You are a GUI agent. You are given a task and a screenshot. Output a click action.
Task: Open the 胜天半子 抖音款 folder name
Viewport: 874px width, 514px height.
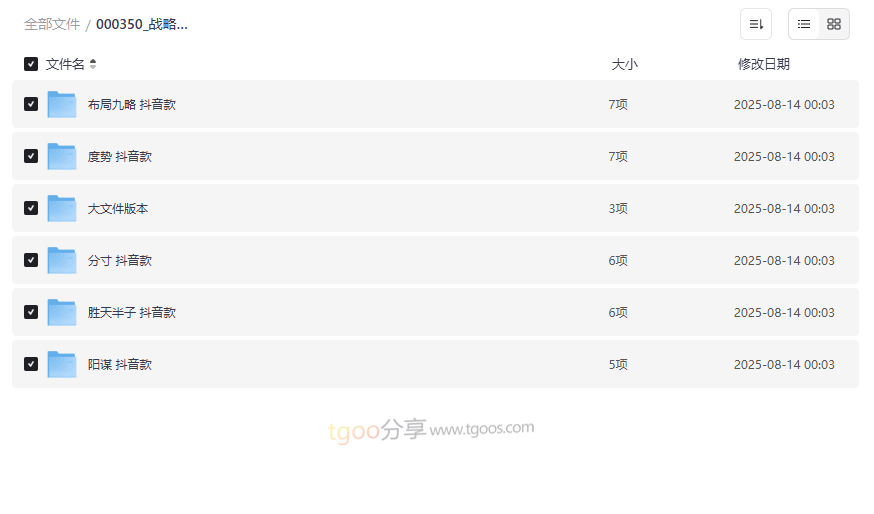pyautogui.click(x=132, y=312)
